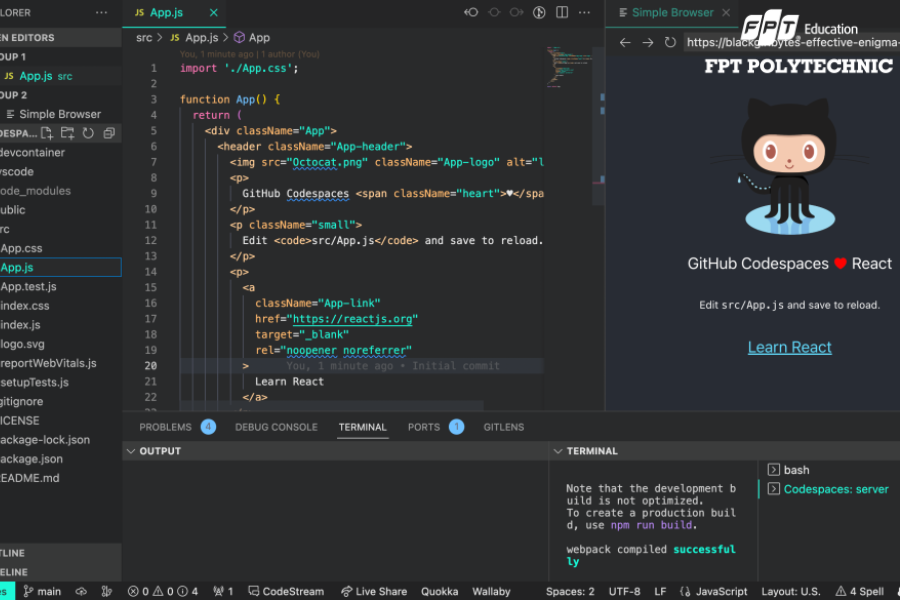
Task: Go back in the Simple Browser
Action: [x=625, y=42]
